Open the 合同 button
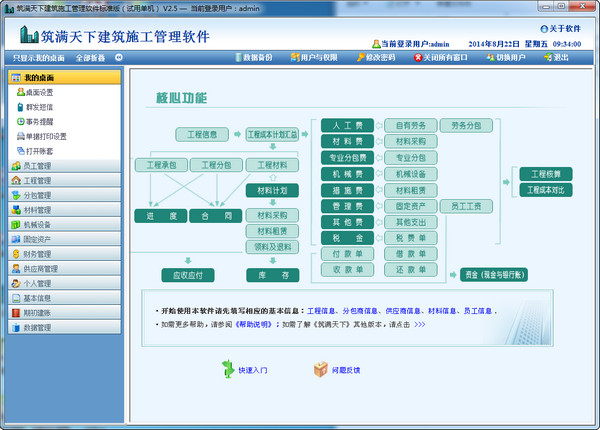Screen dimensions: 600x430 (x=216, y=216)
